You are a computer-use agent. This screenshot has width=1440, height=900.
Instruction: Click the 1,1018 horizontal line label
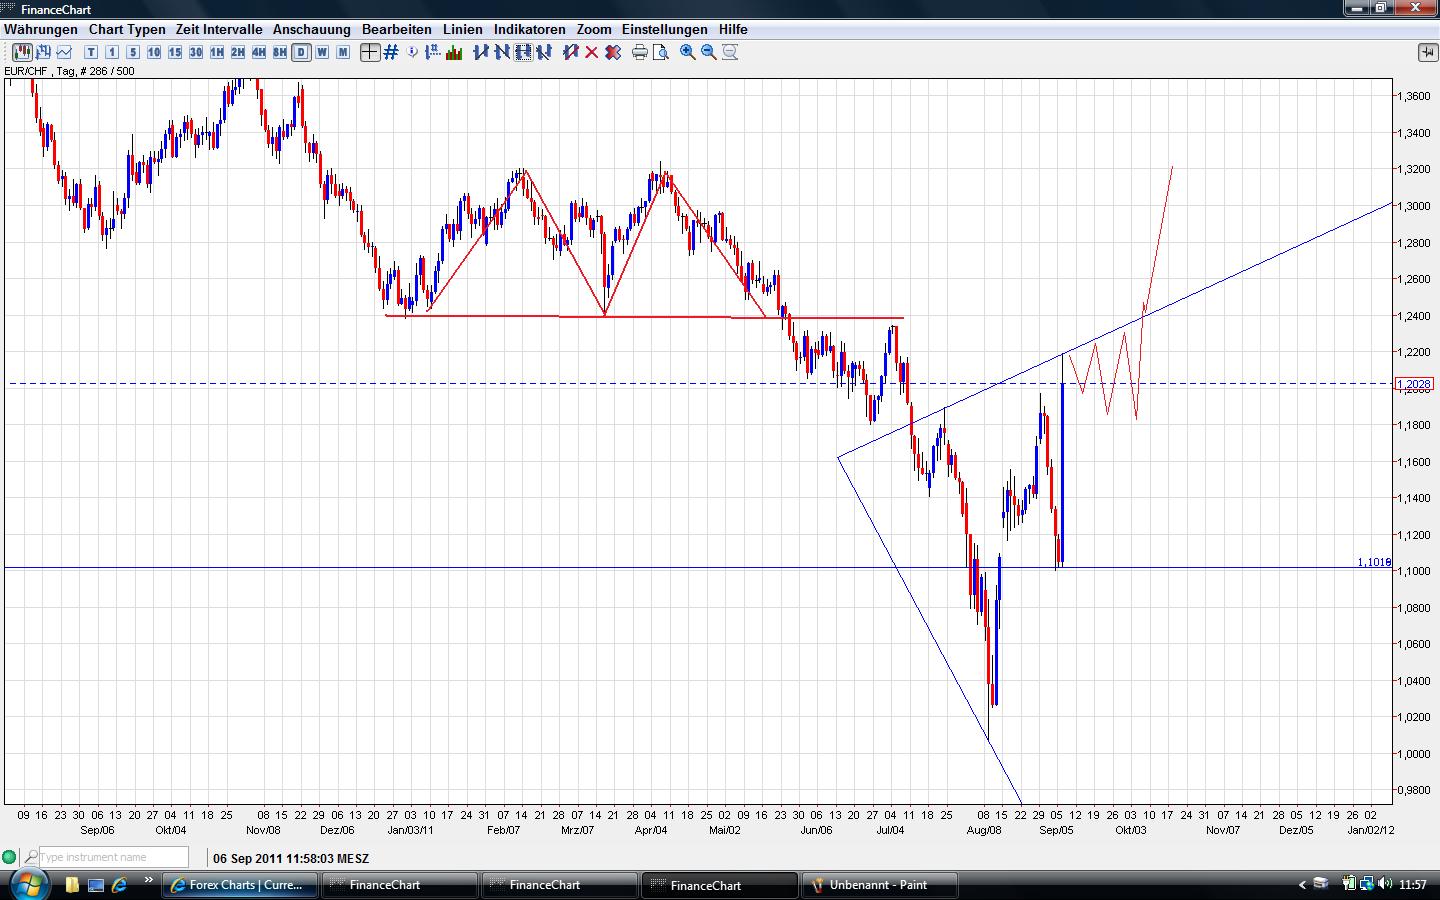point(1374,562)
